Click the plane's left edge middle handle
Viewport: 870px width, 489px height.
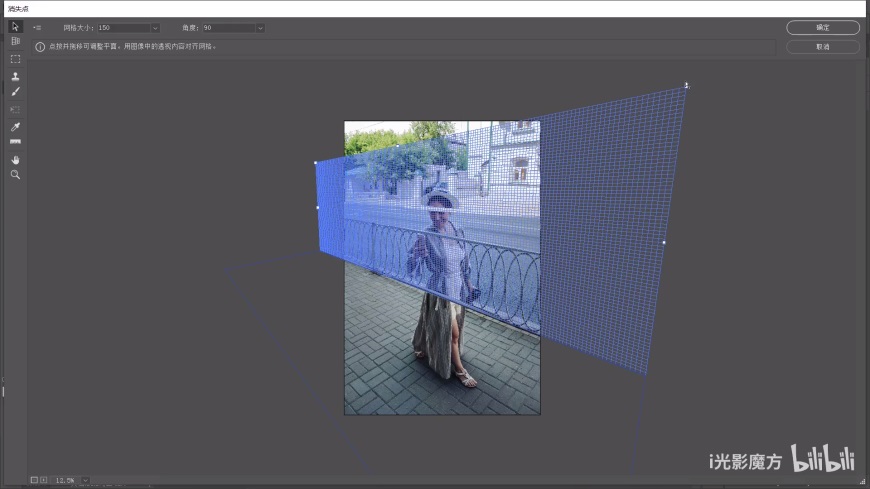pyautogui.click(x=317, y=208)
